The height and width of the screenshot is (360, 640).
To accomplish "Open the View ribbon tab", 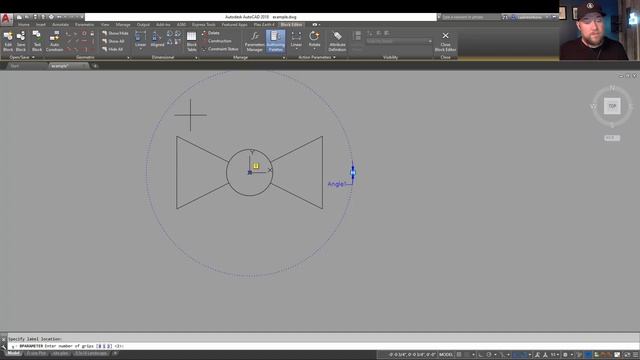I will pos(105,25).
